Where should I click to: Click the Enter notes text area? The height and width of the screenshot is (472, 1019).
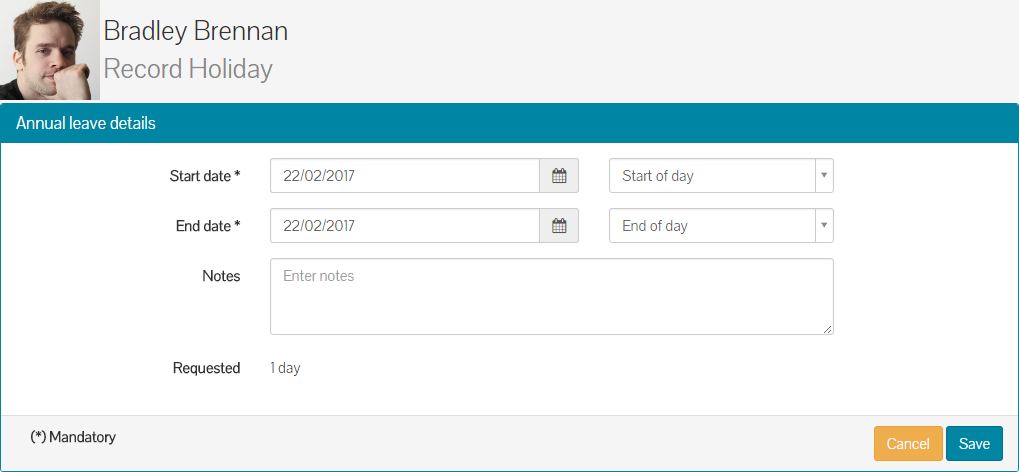(551, 296)
